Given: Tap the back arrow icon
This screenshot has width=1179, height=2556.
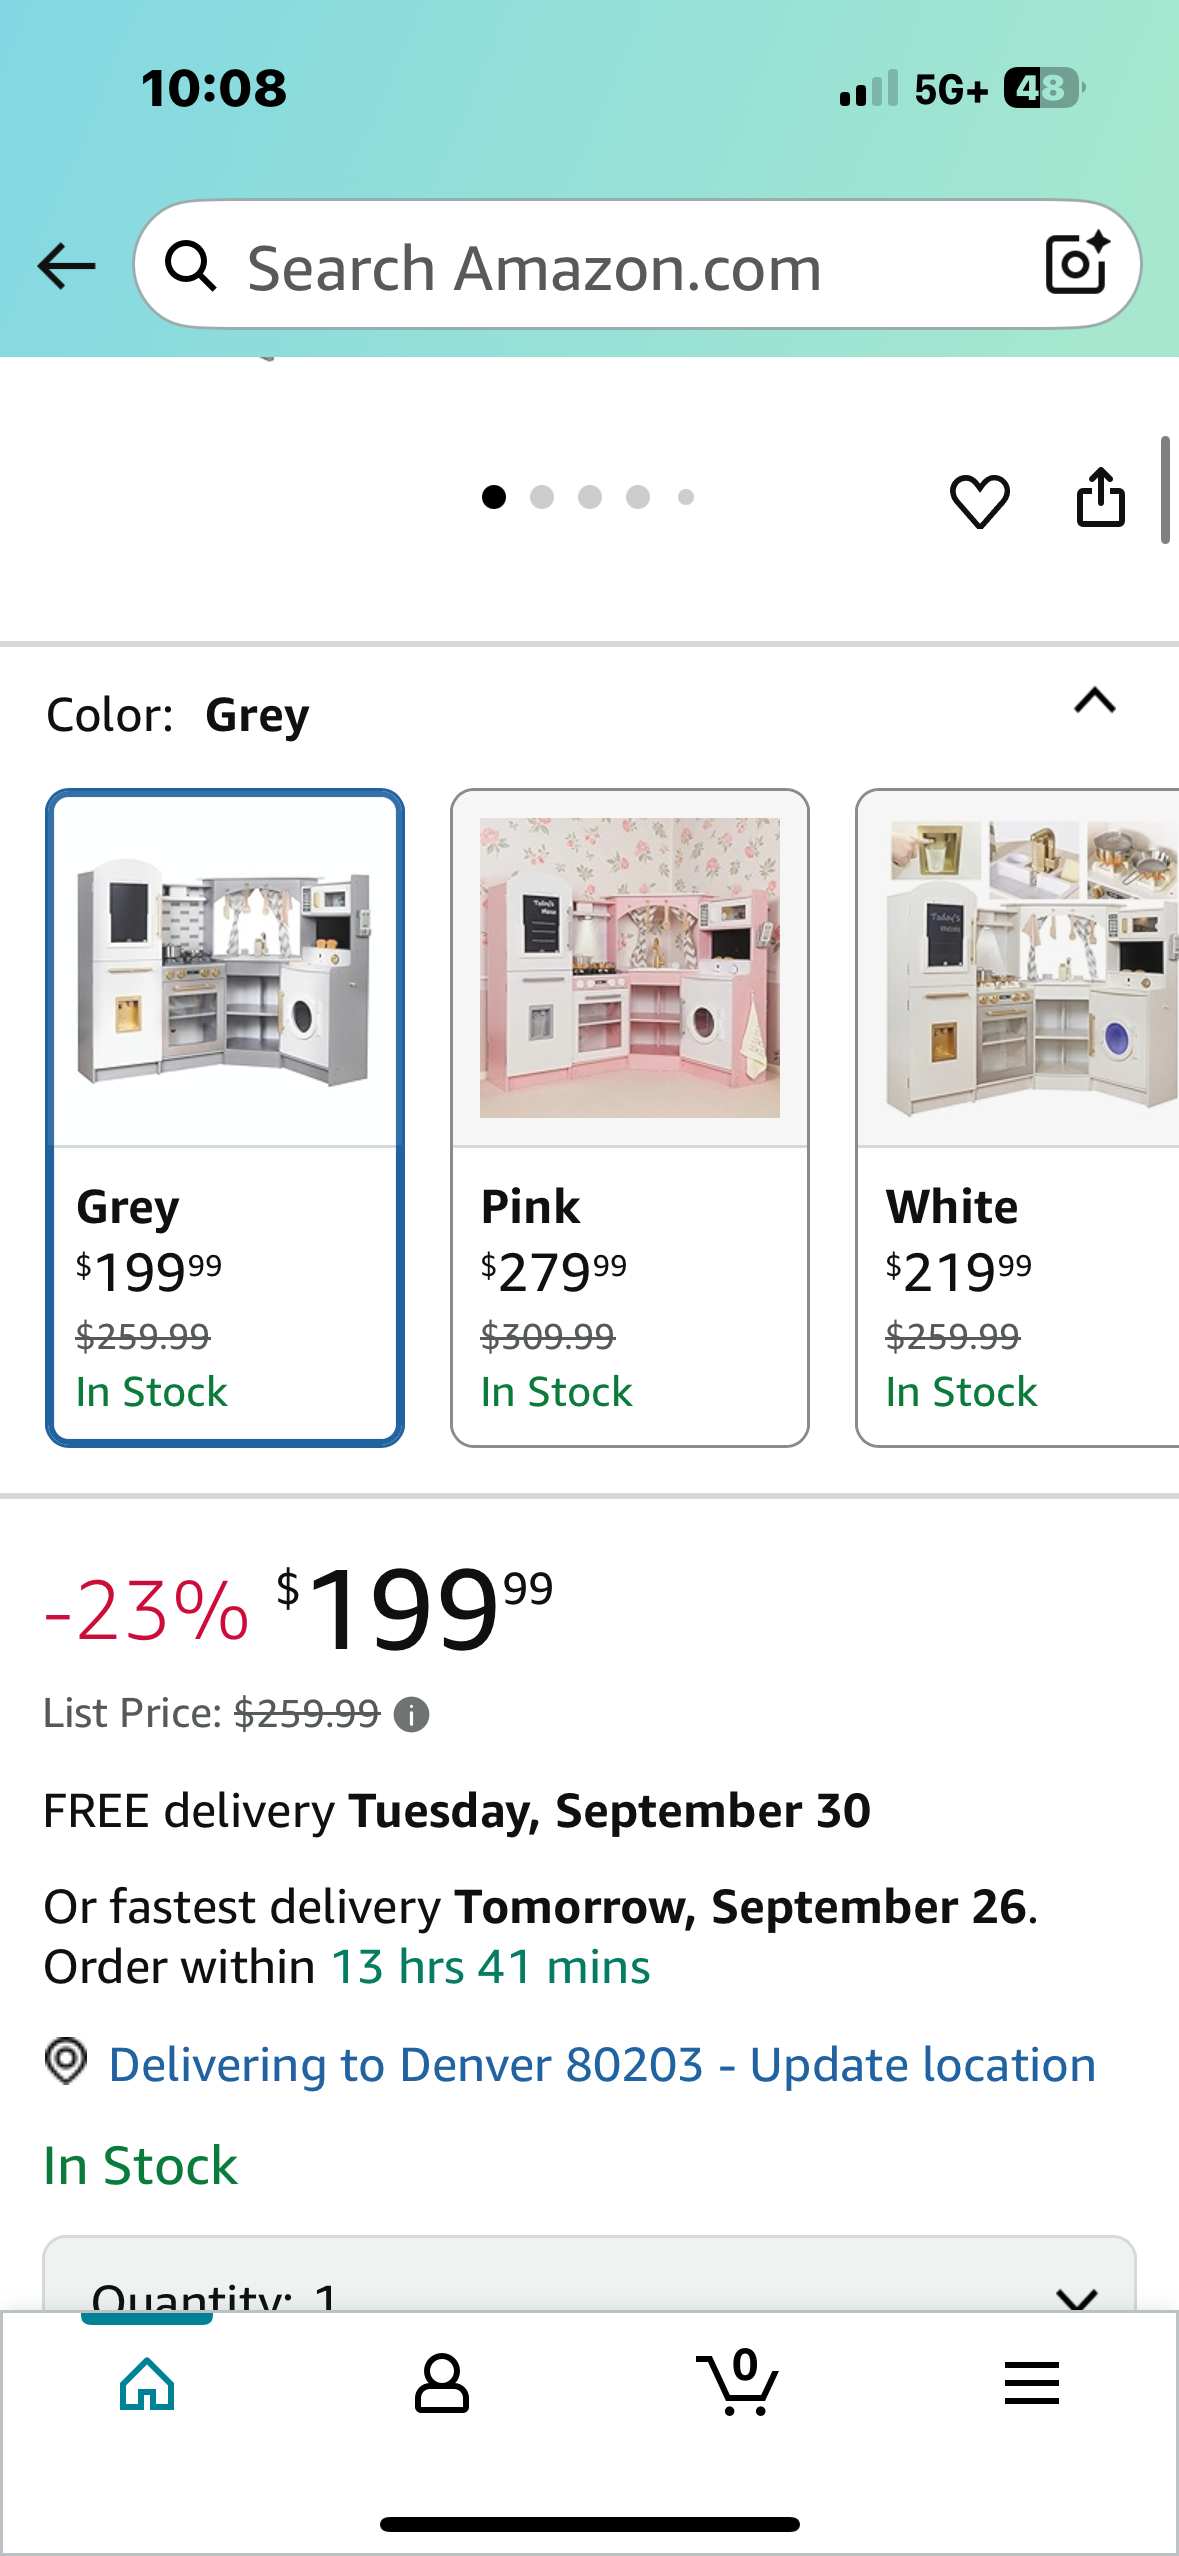Looking at the screenshot, I should click(x=66, y=266).
